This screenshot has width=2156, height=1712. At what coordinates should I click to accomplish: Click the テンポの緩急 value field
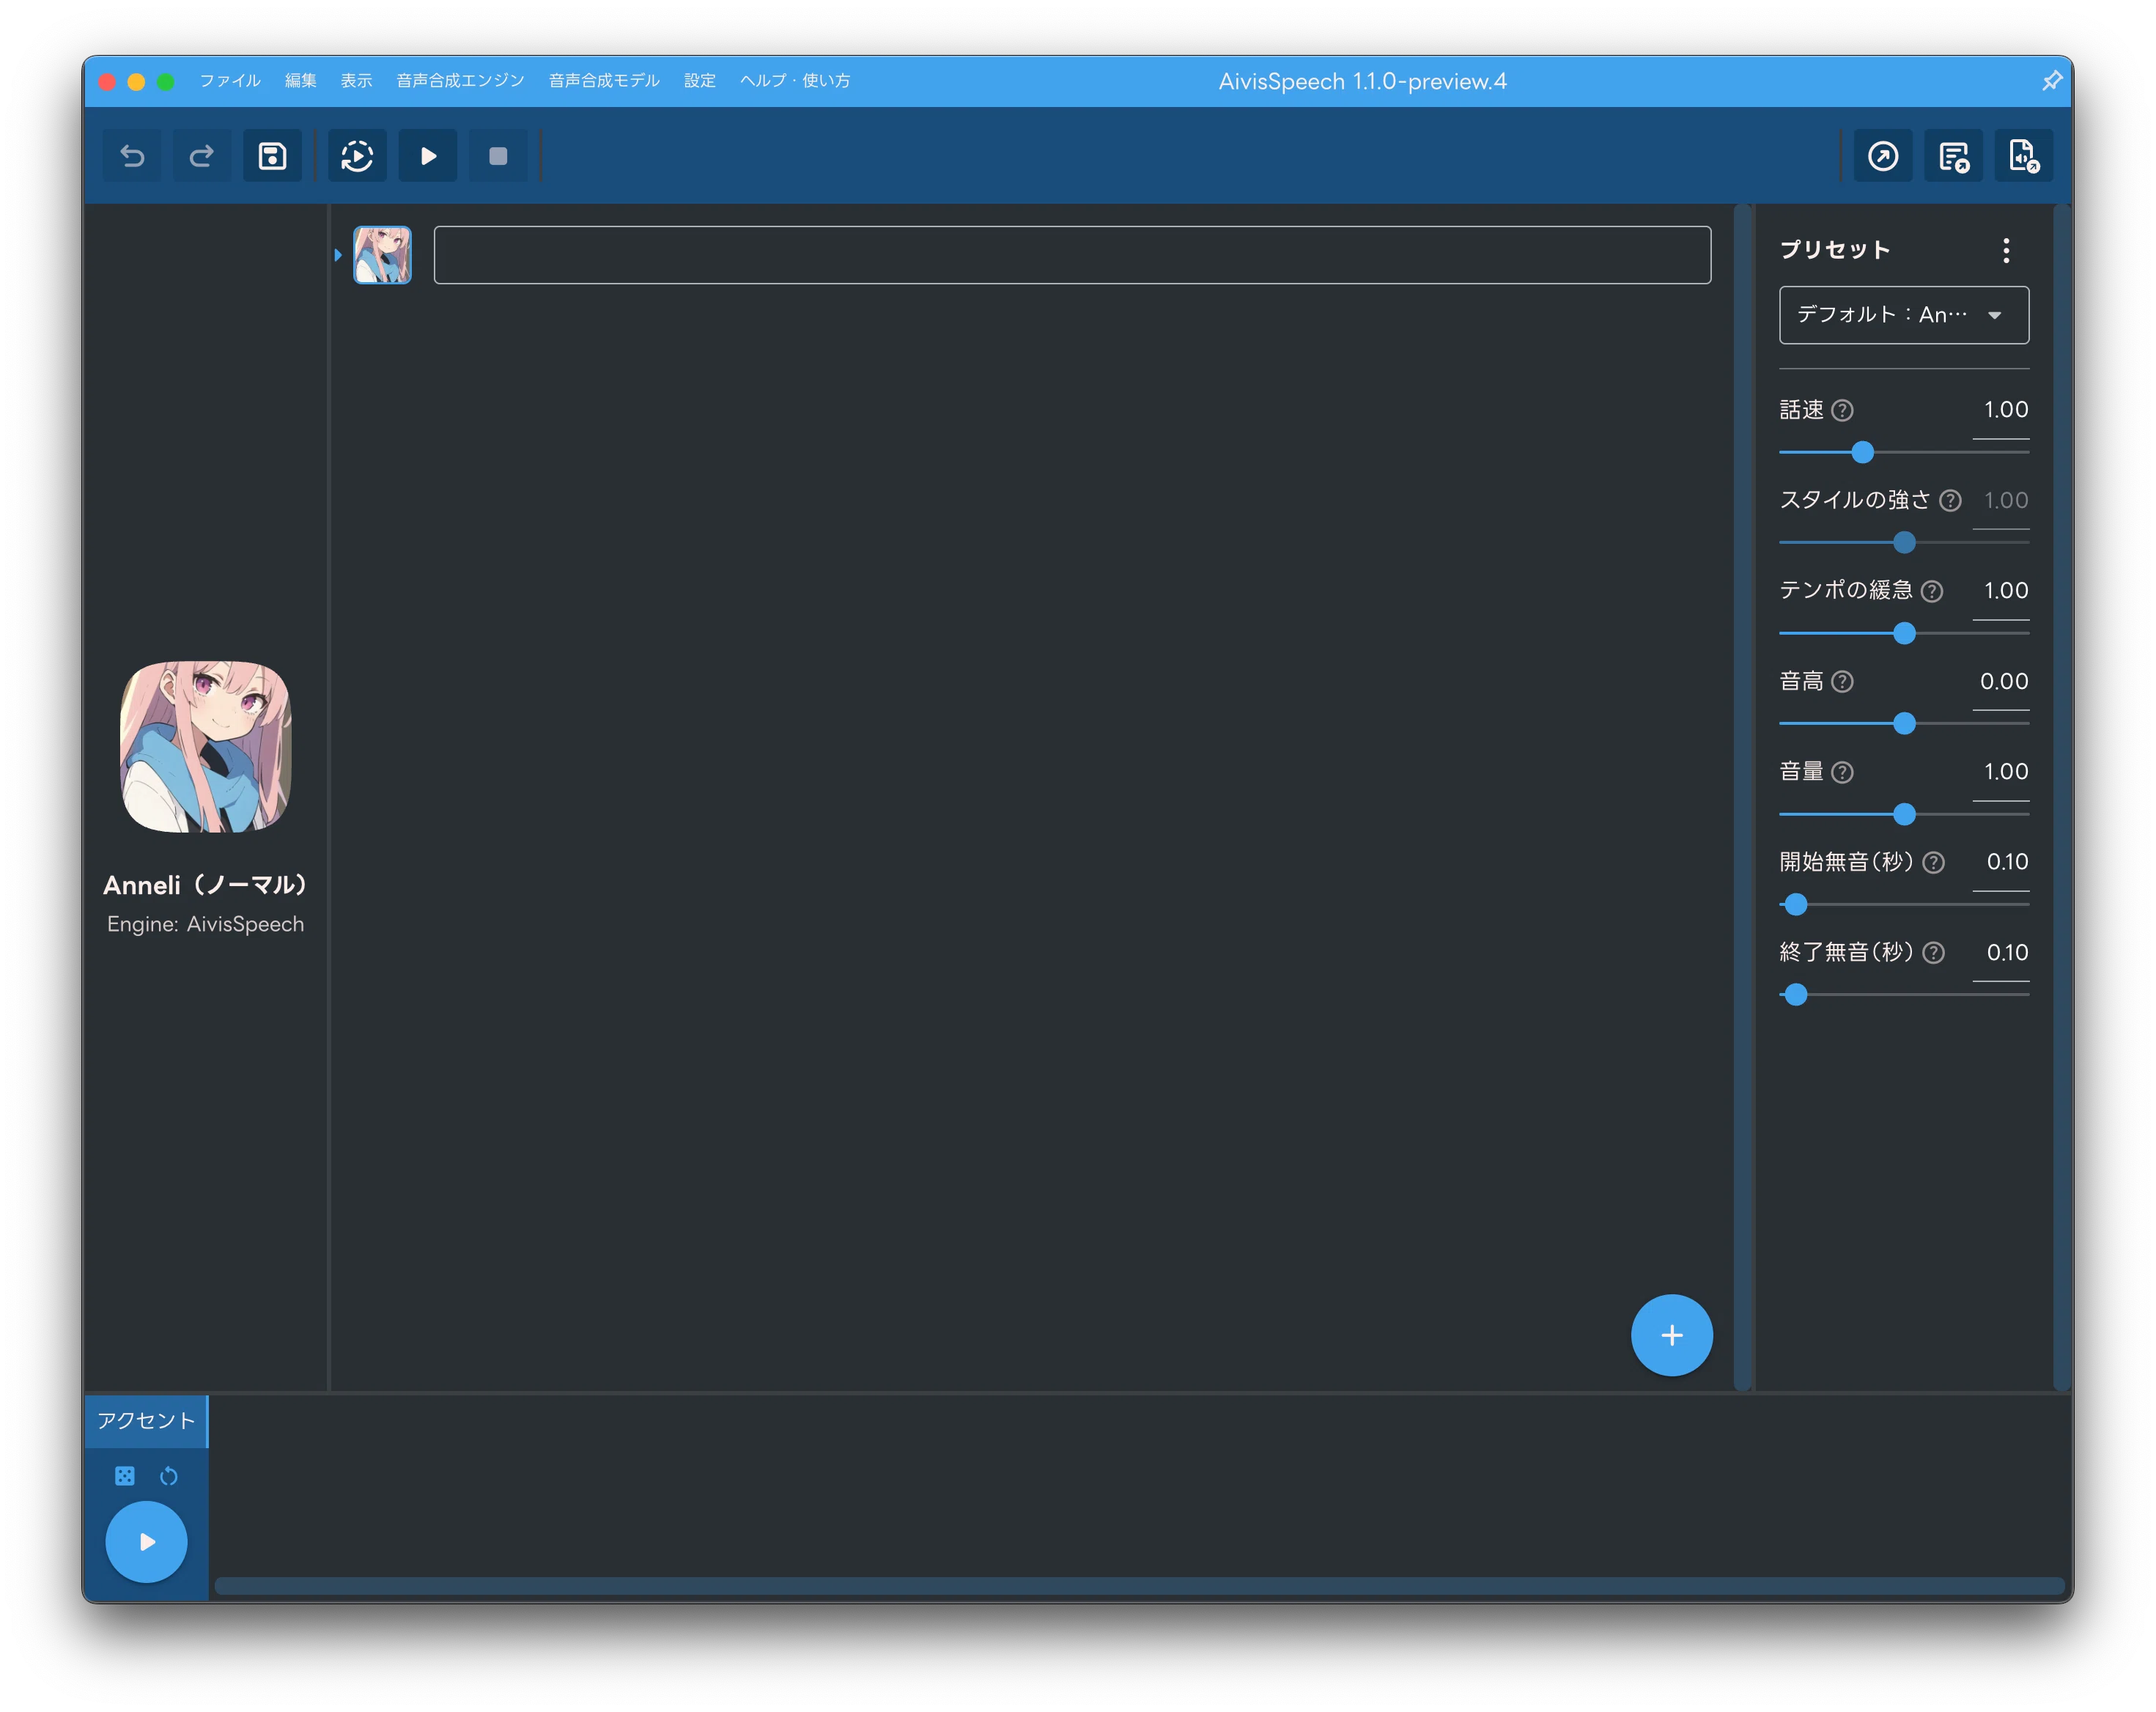[x=2001, y=591]
